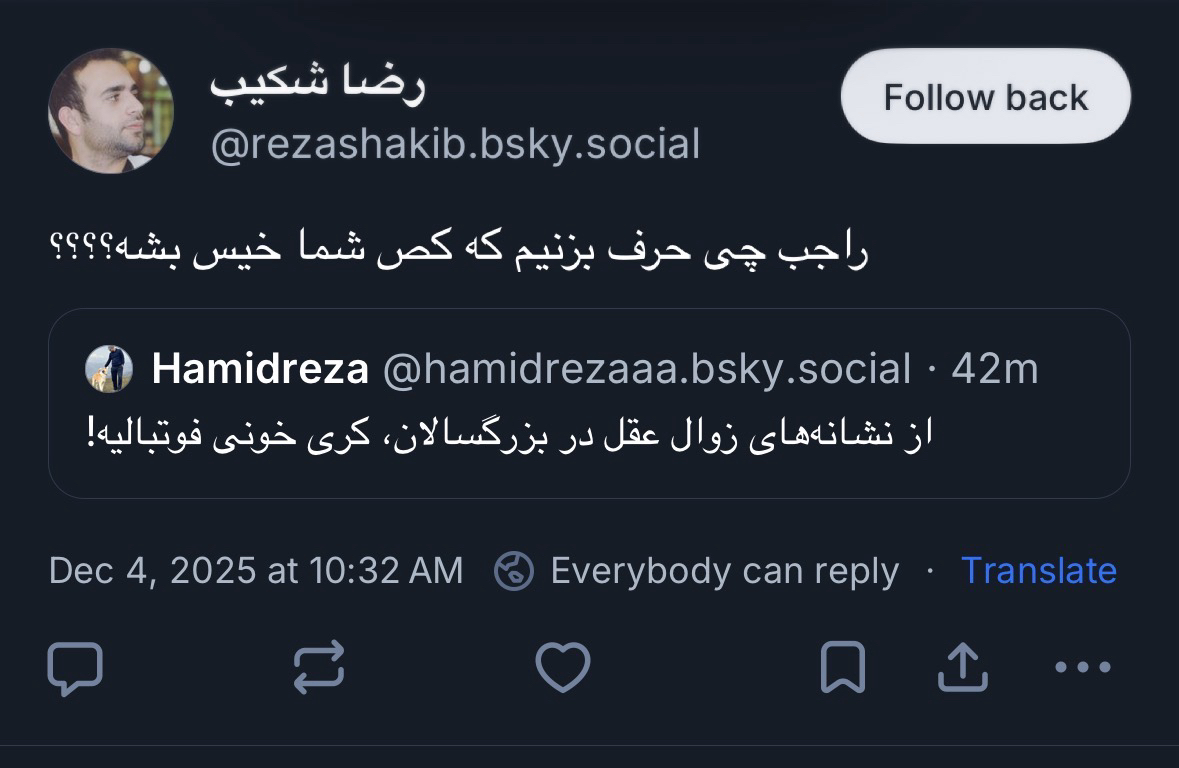Click the Translate link
Viewport: 1179px width, 768px height.
1038,571
